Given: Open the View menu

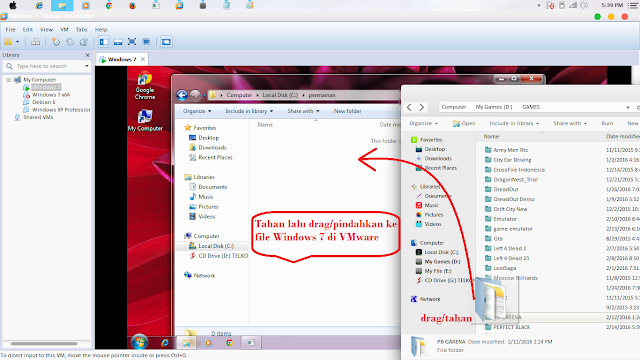Looking at the screenshot, I should tap(46, 29).
